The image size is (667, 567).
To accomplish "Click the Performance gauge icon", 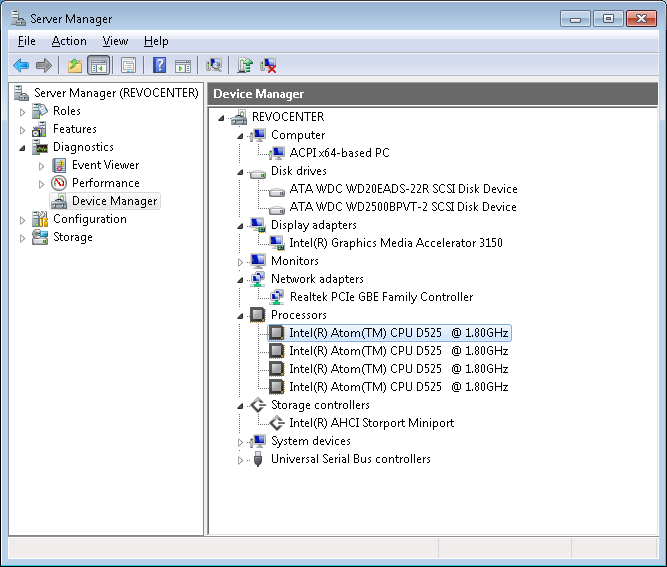I will click(59, 183).
